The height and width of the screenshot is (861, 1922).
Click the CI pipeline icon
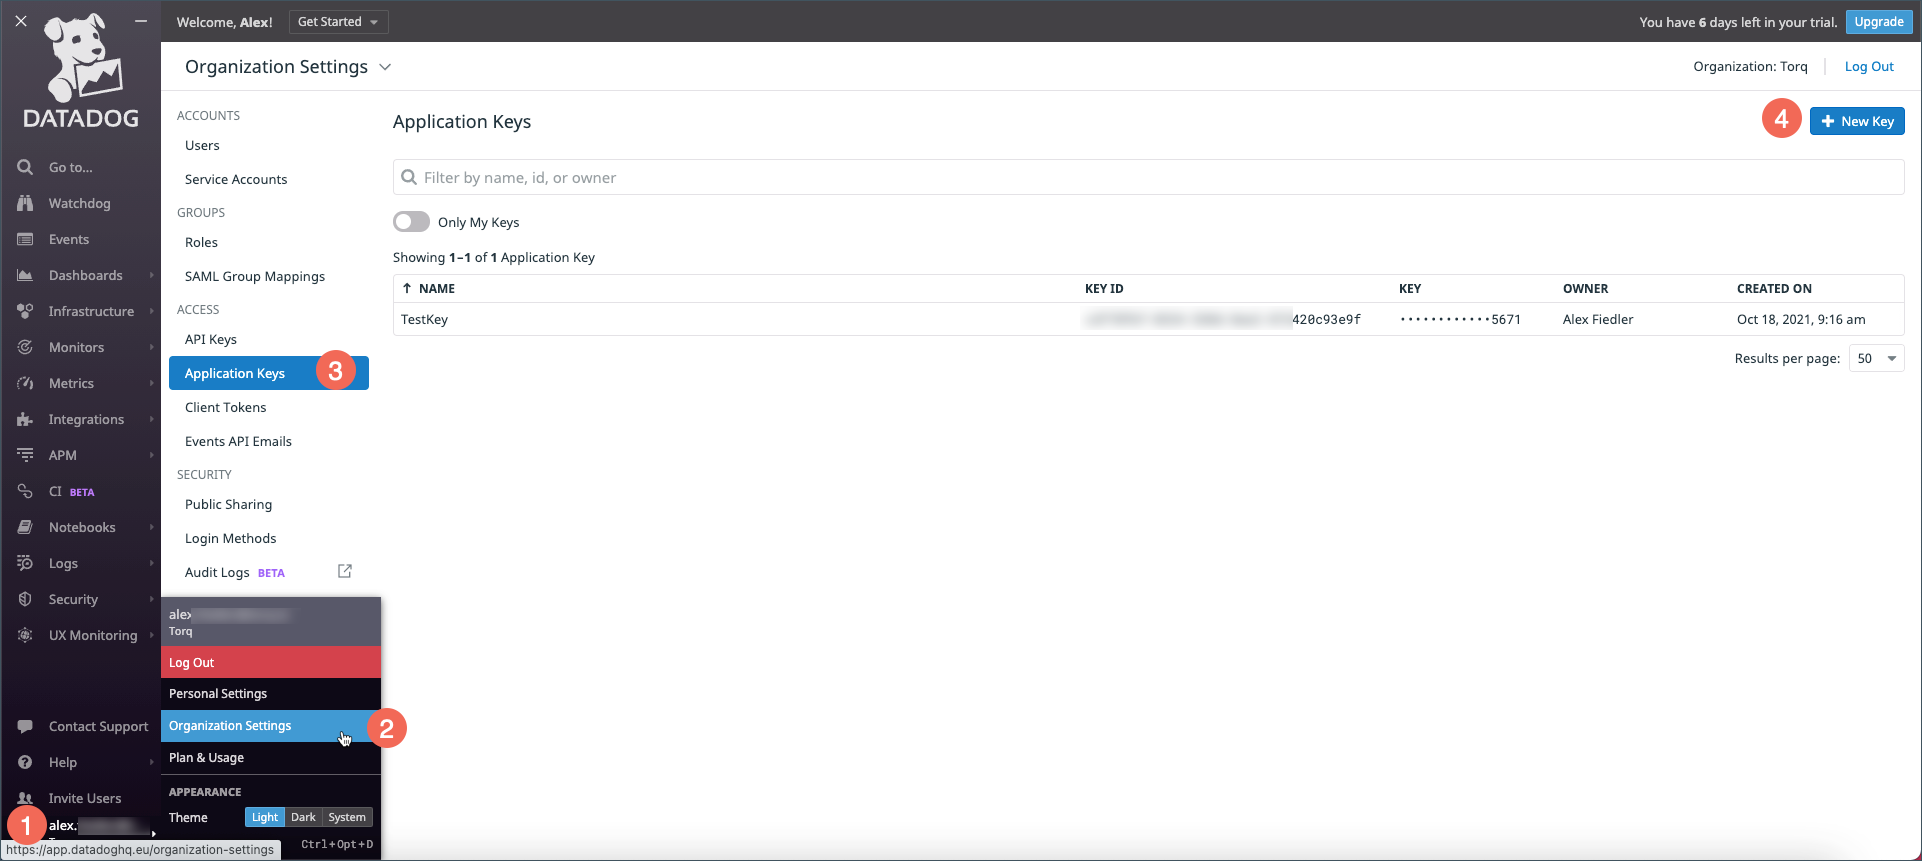point(25,491)
